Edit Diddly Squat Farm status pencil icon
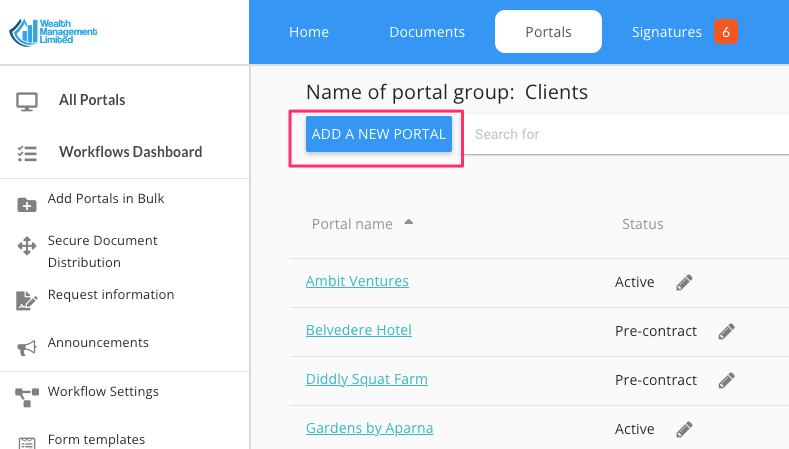Viewport: 789px width, 449px height. [x=727, y=380]
